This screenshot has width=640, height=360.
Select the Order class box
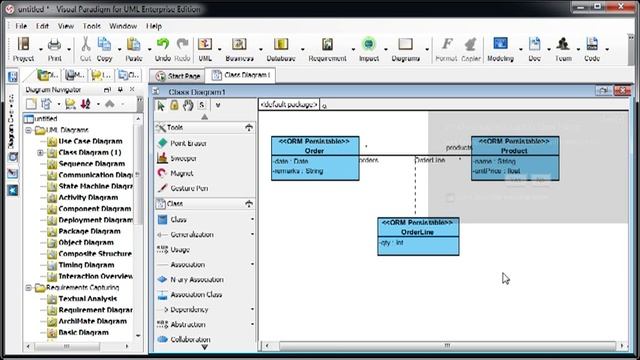pos(315,158)
